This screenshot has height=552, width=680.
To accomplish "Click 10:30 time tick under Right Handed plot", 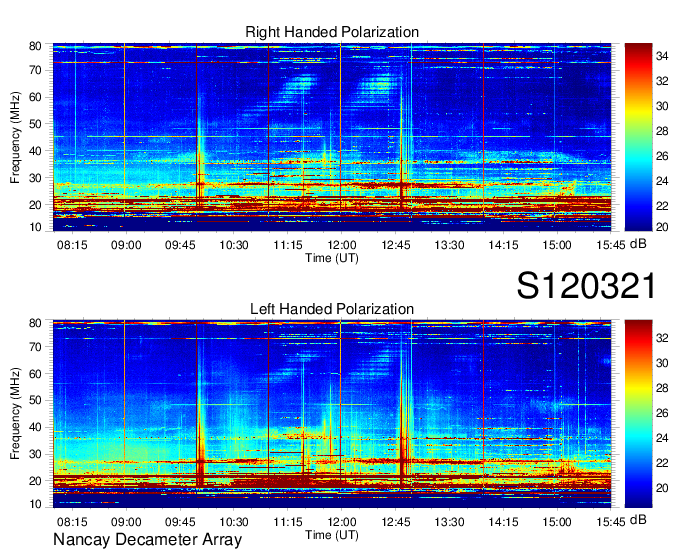I will pos(234,245).
